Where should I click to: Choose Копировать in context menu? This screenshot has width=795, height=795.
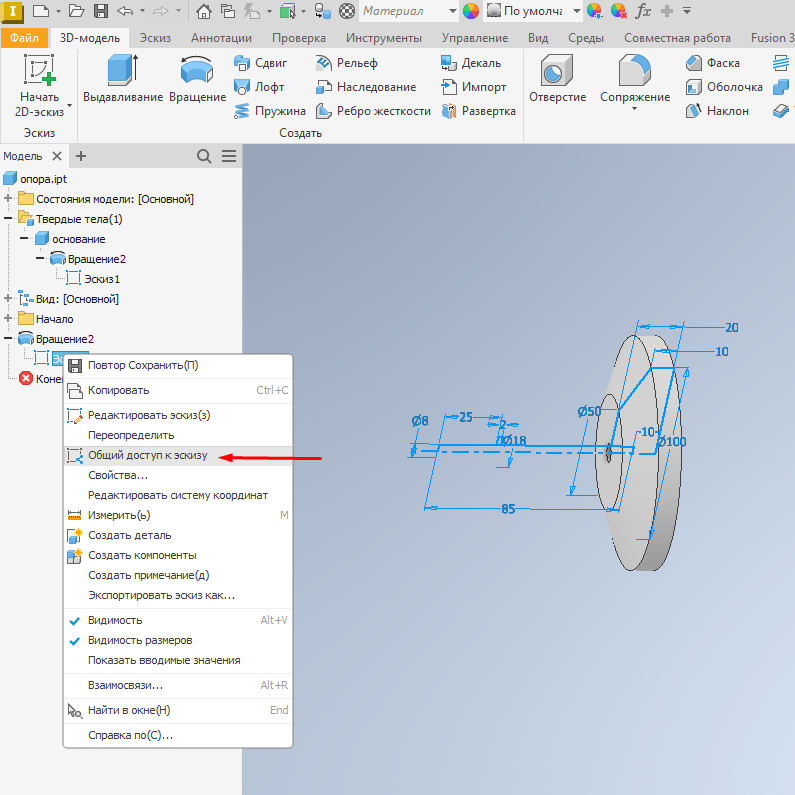pos(177,390)
